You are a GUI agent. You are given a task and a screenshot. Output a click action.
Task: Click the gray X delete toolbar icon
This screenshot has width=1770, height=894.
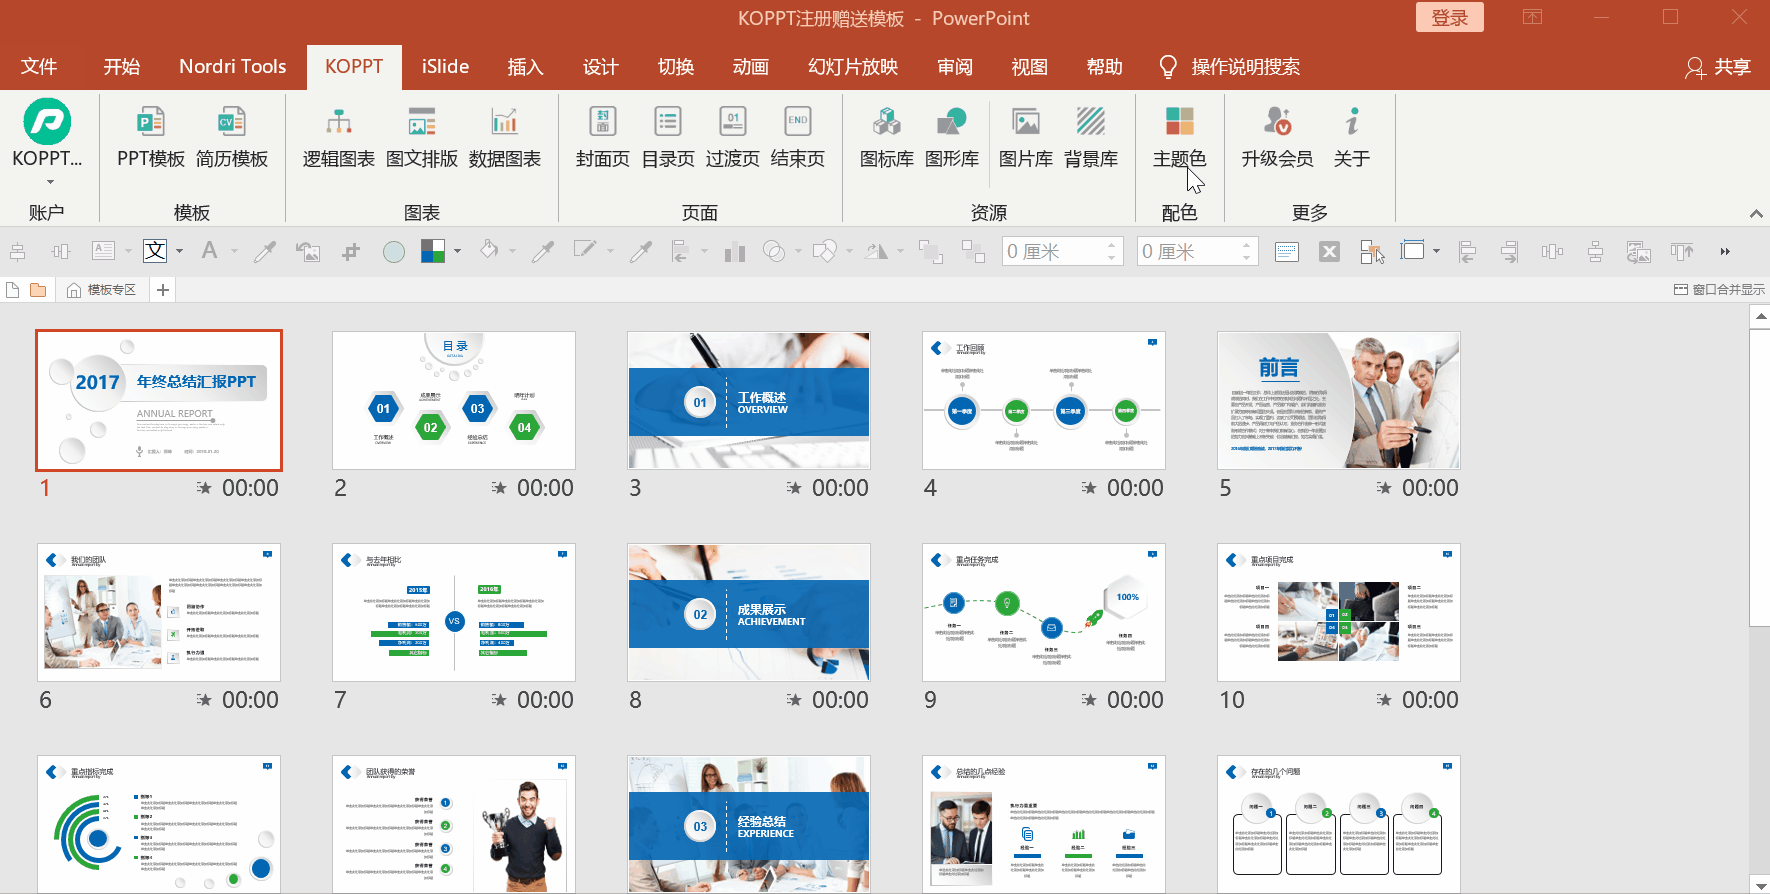click(x=1329, y=252)
